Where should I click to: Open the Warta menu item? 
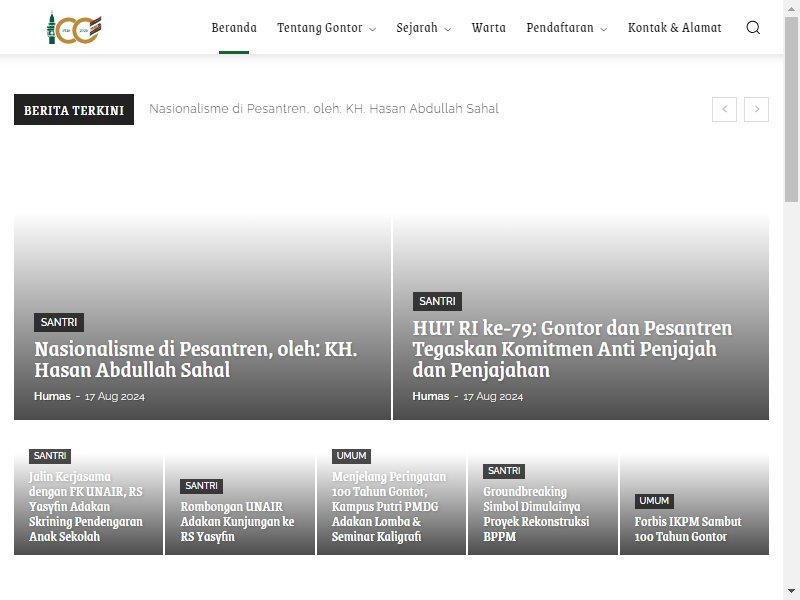(488, 28)
